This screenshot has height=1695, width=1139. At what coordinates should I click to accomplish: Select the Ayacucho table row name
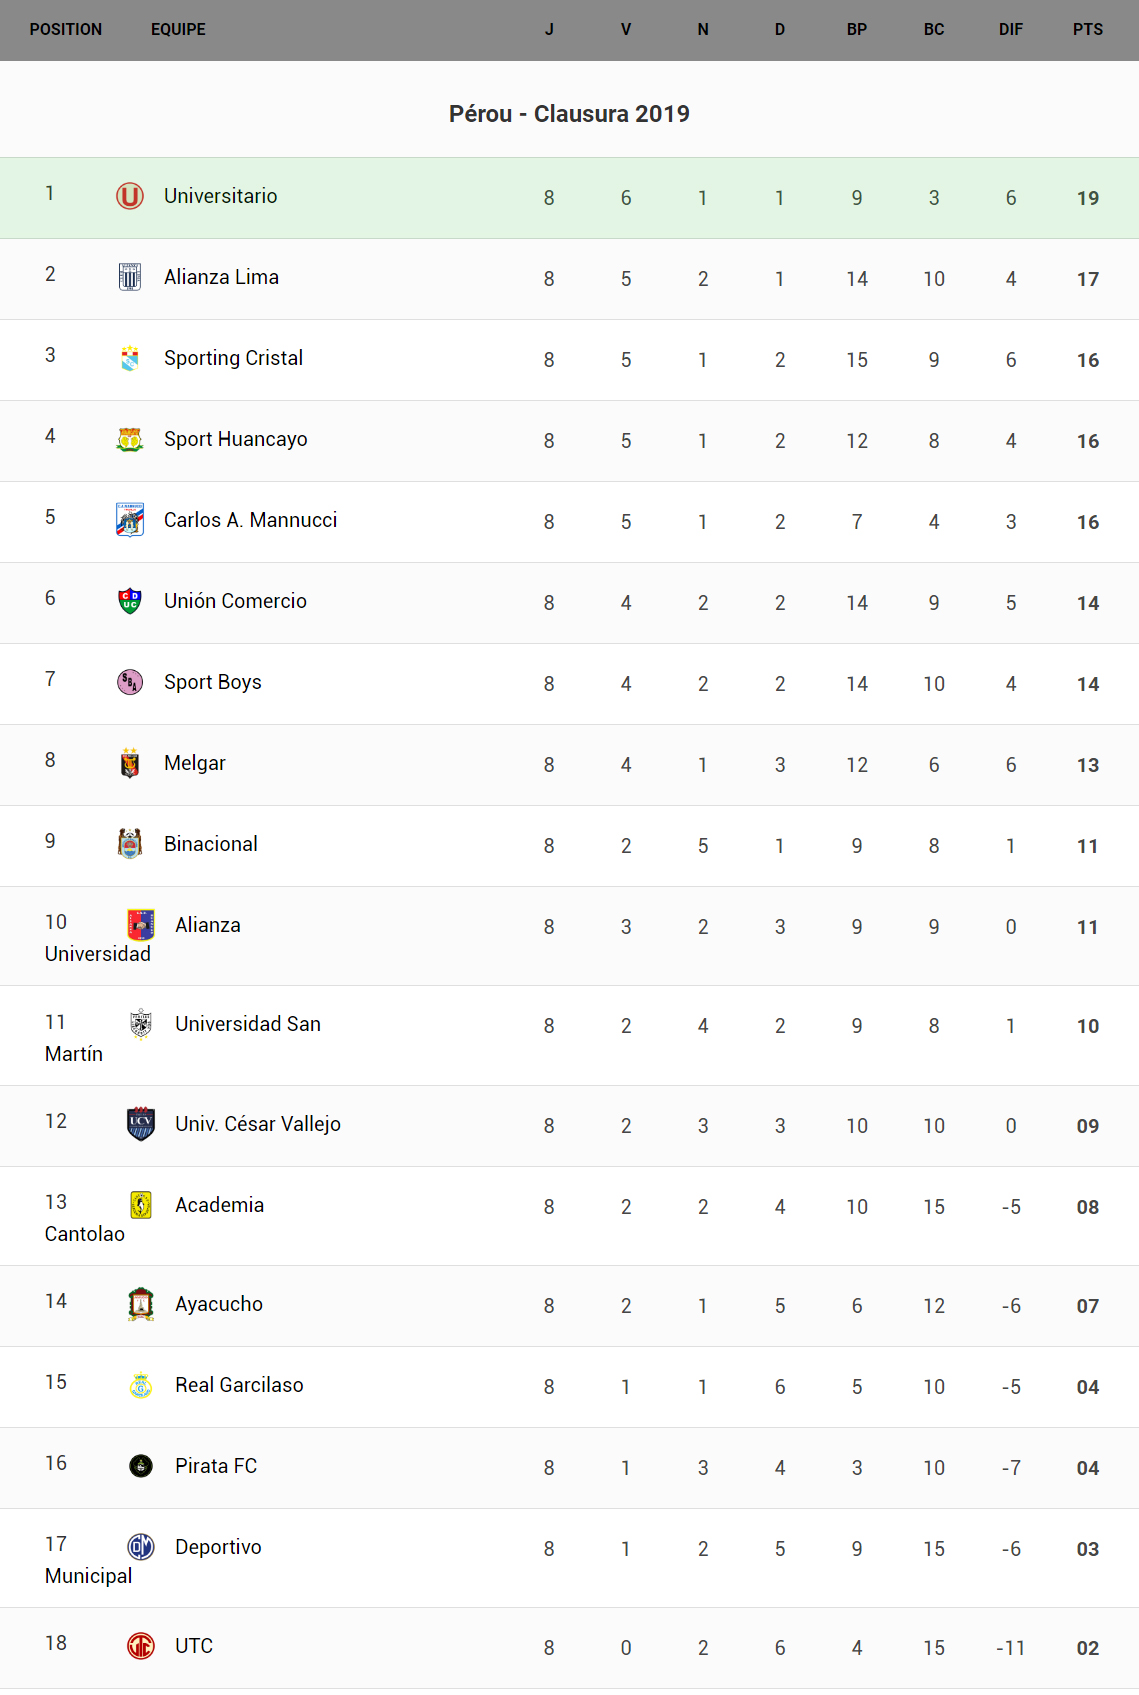pyautogui.click(x=219, y=1304)
